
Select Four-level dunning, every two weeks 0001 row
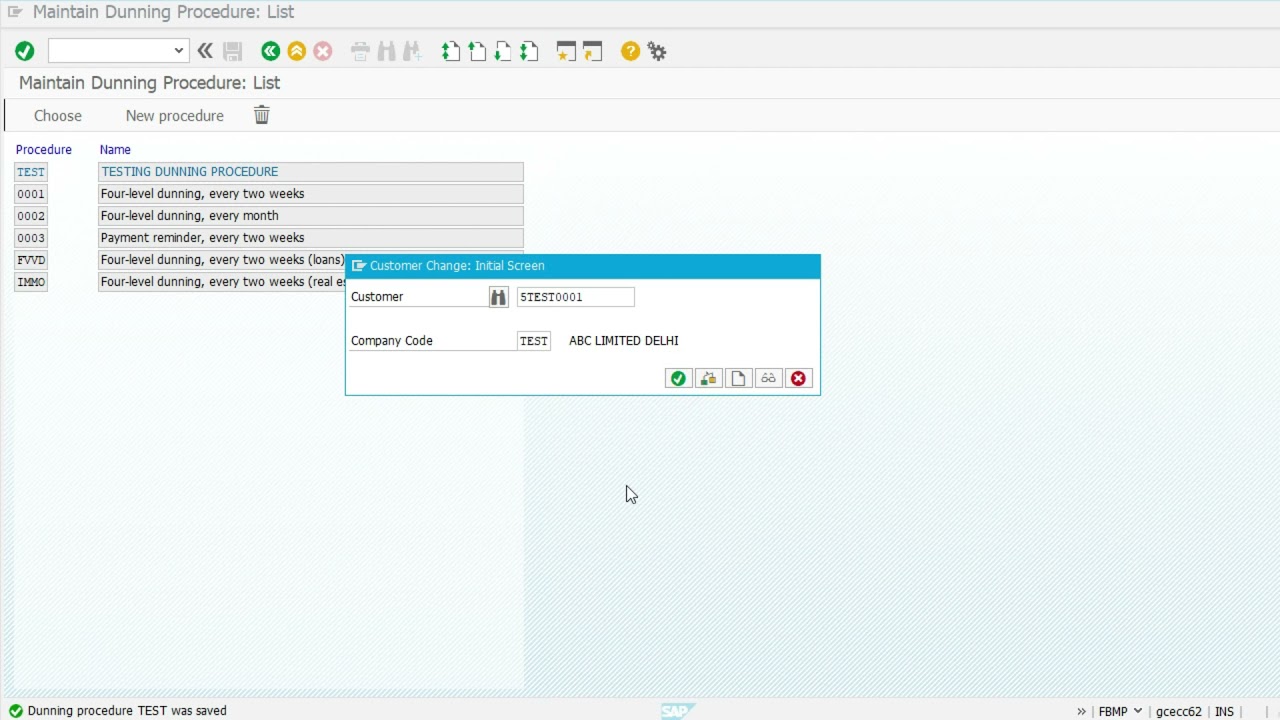pyautogui.click(x=311, y=194)
